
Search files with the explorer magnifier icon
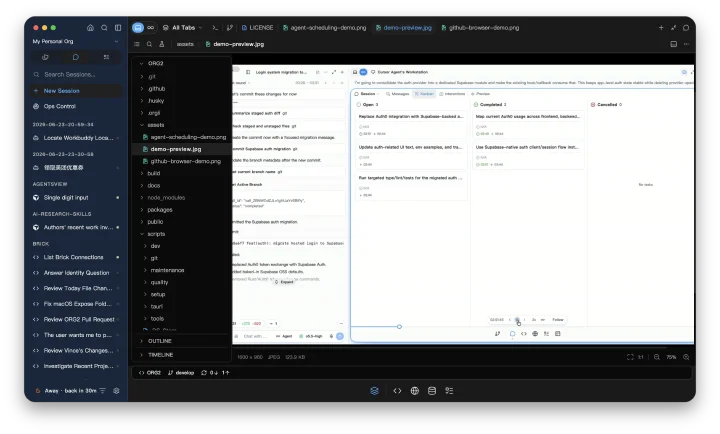coord(149,44)
